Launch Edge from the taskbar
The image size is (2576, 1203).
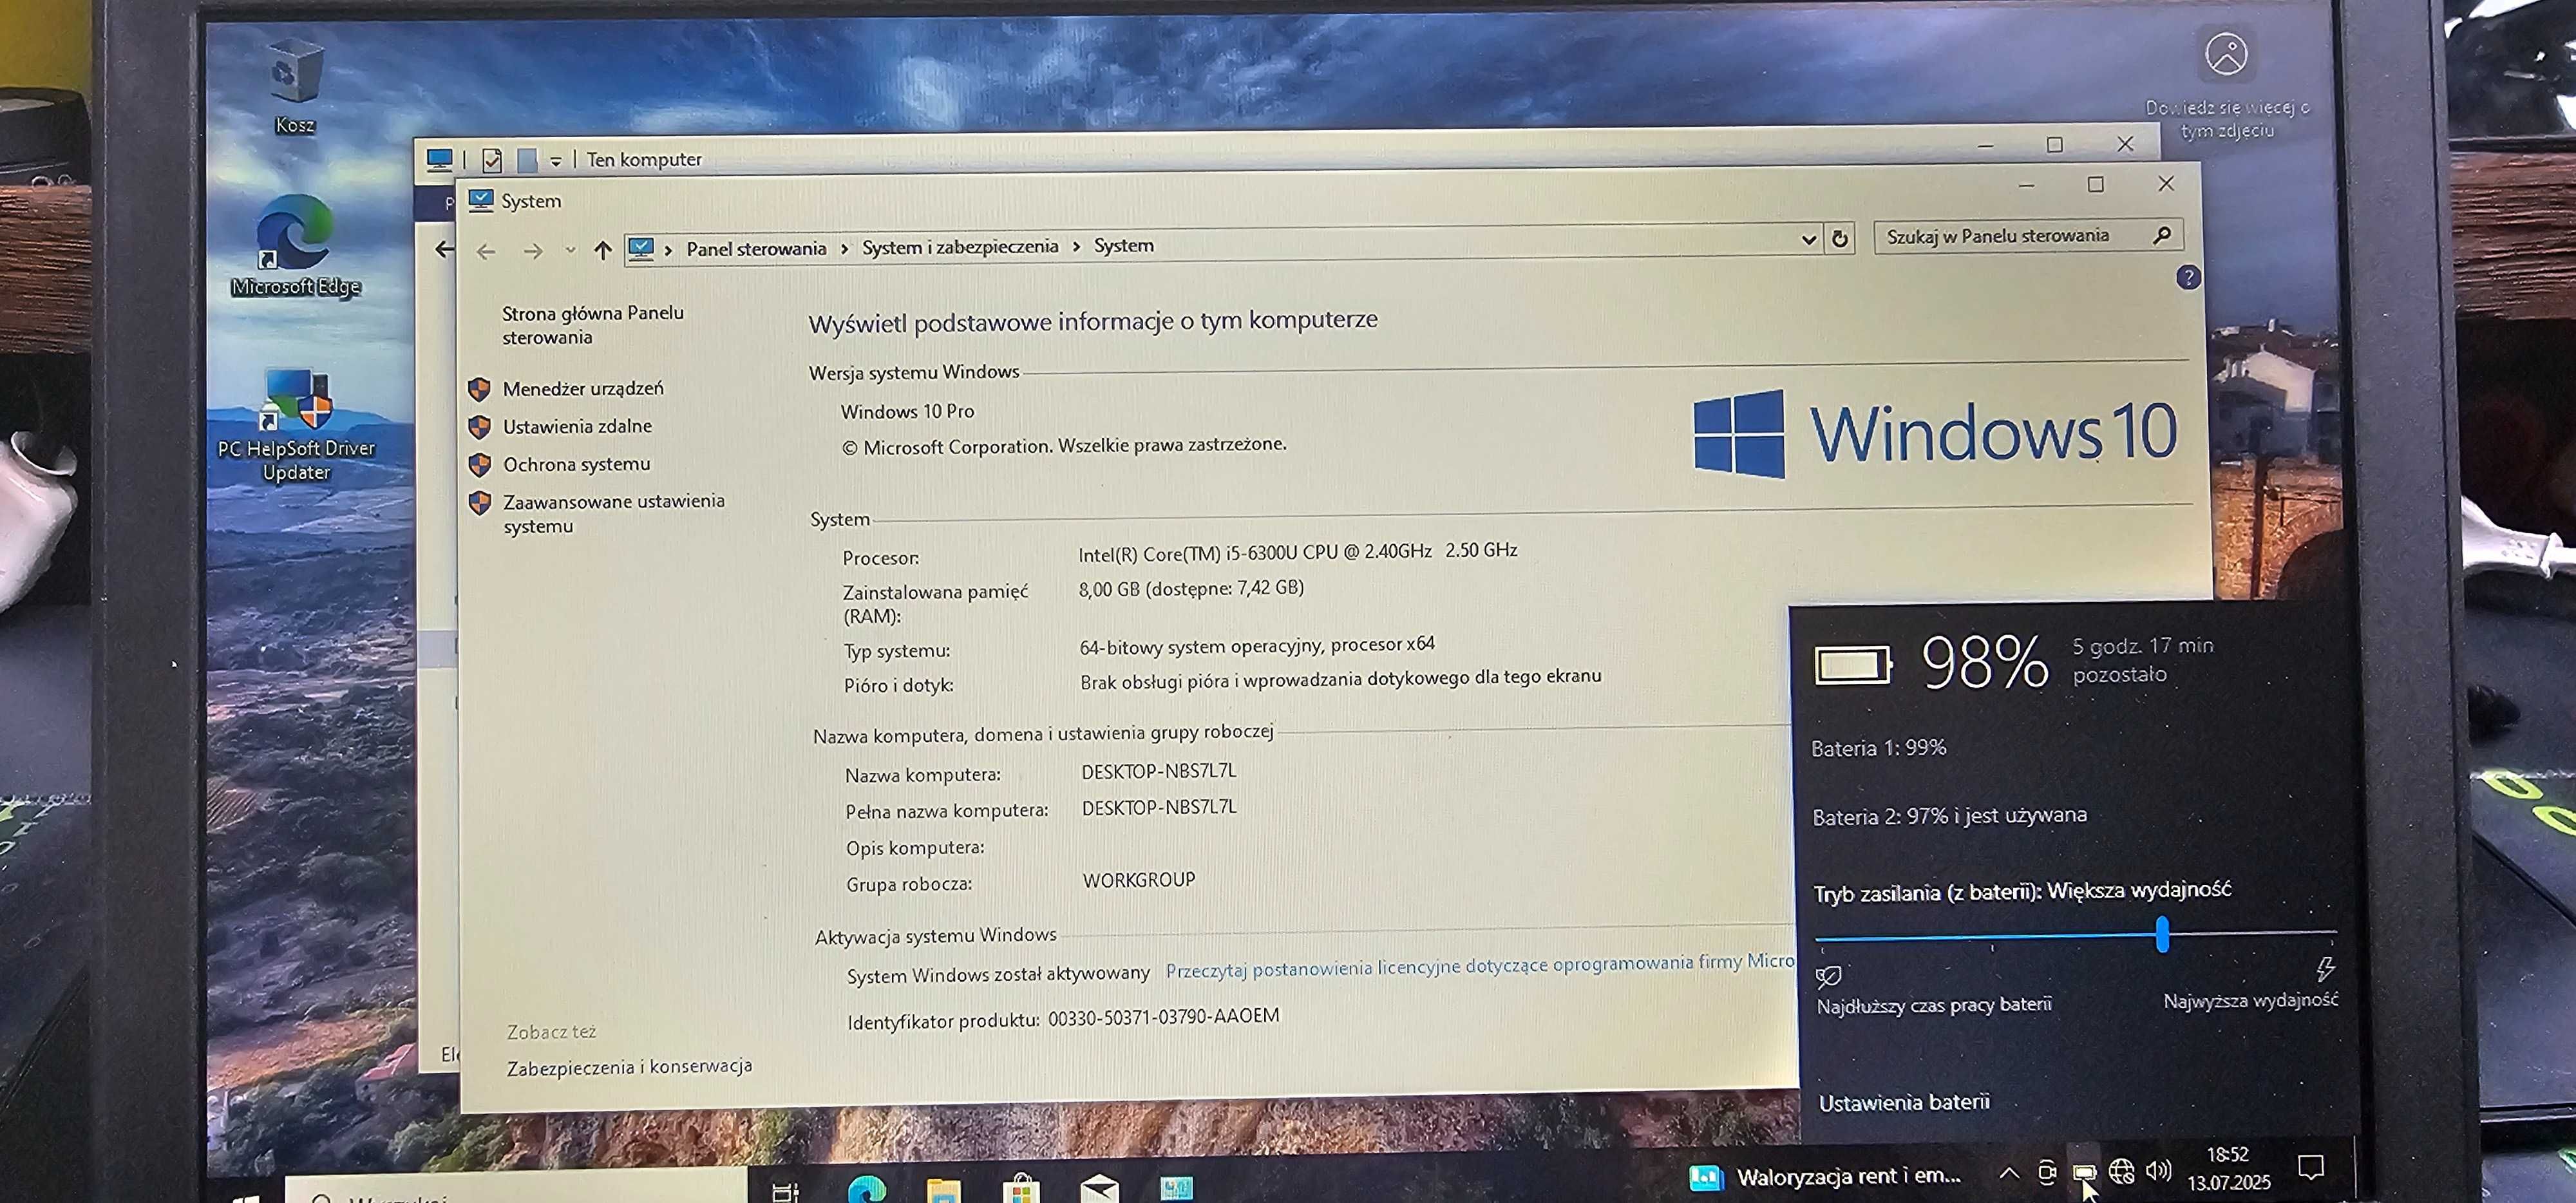pyautogui.click(x=866, y=1189)
